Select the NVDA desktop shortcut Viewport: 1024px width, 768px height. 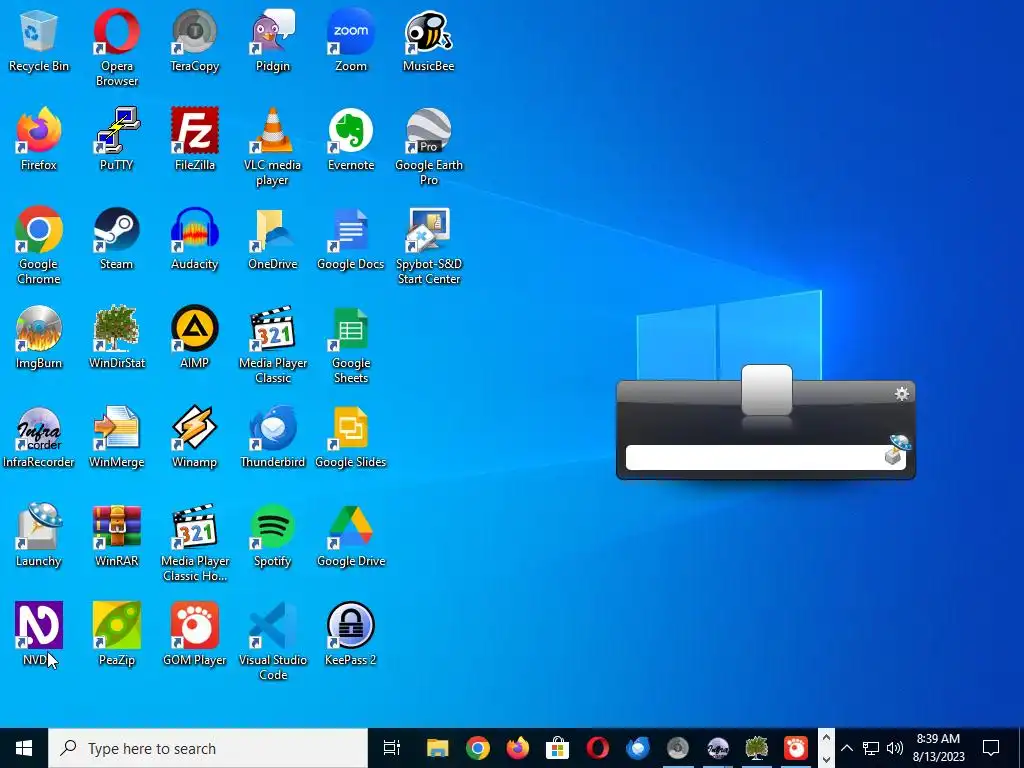(x=39, y=634)
